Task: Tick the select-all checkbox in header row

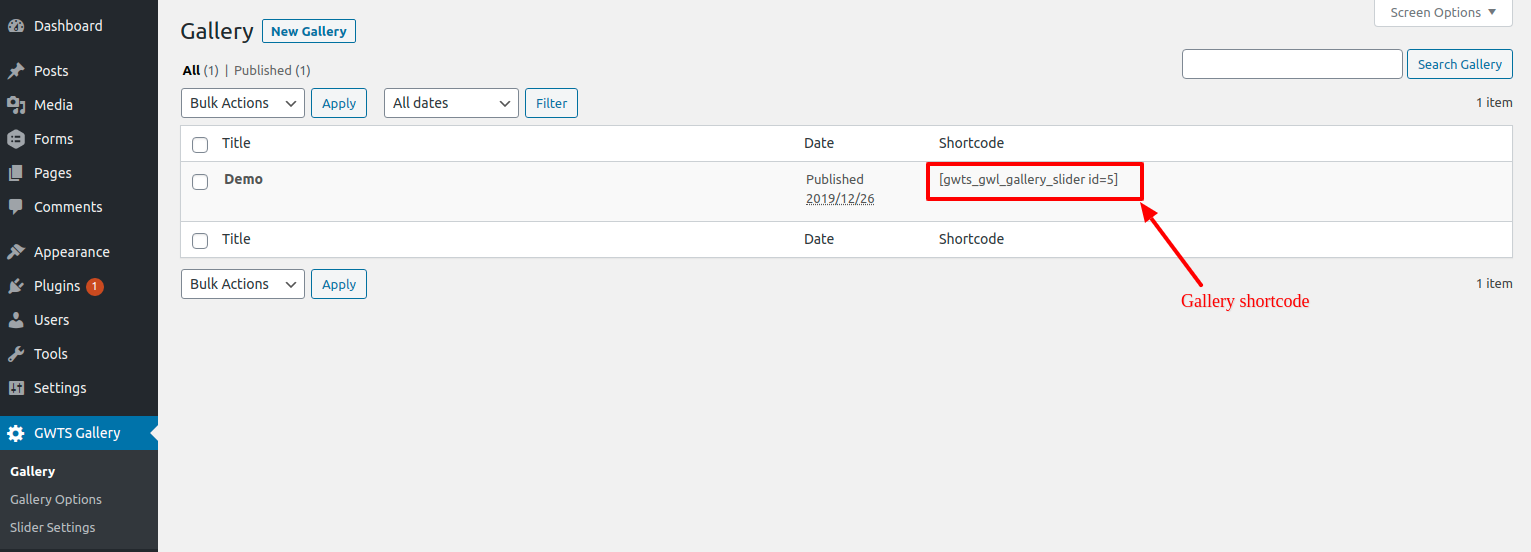Action: pyautogui.click(x=200, y=144)
